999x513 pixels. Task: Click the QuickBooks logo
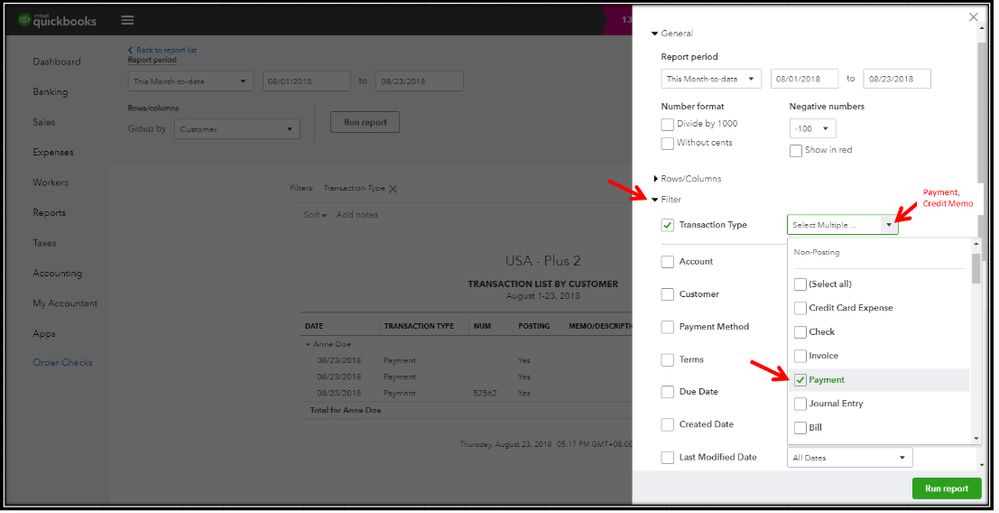pos(57,20)
